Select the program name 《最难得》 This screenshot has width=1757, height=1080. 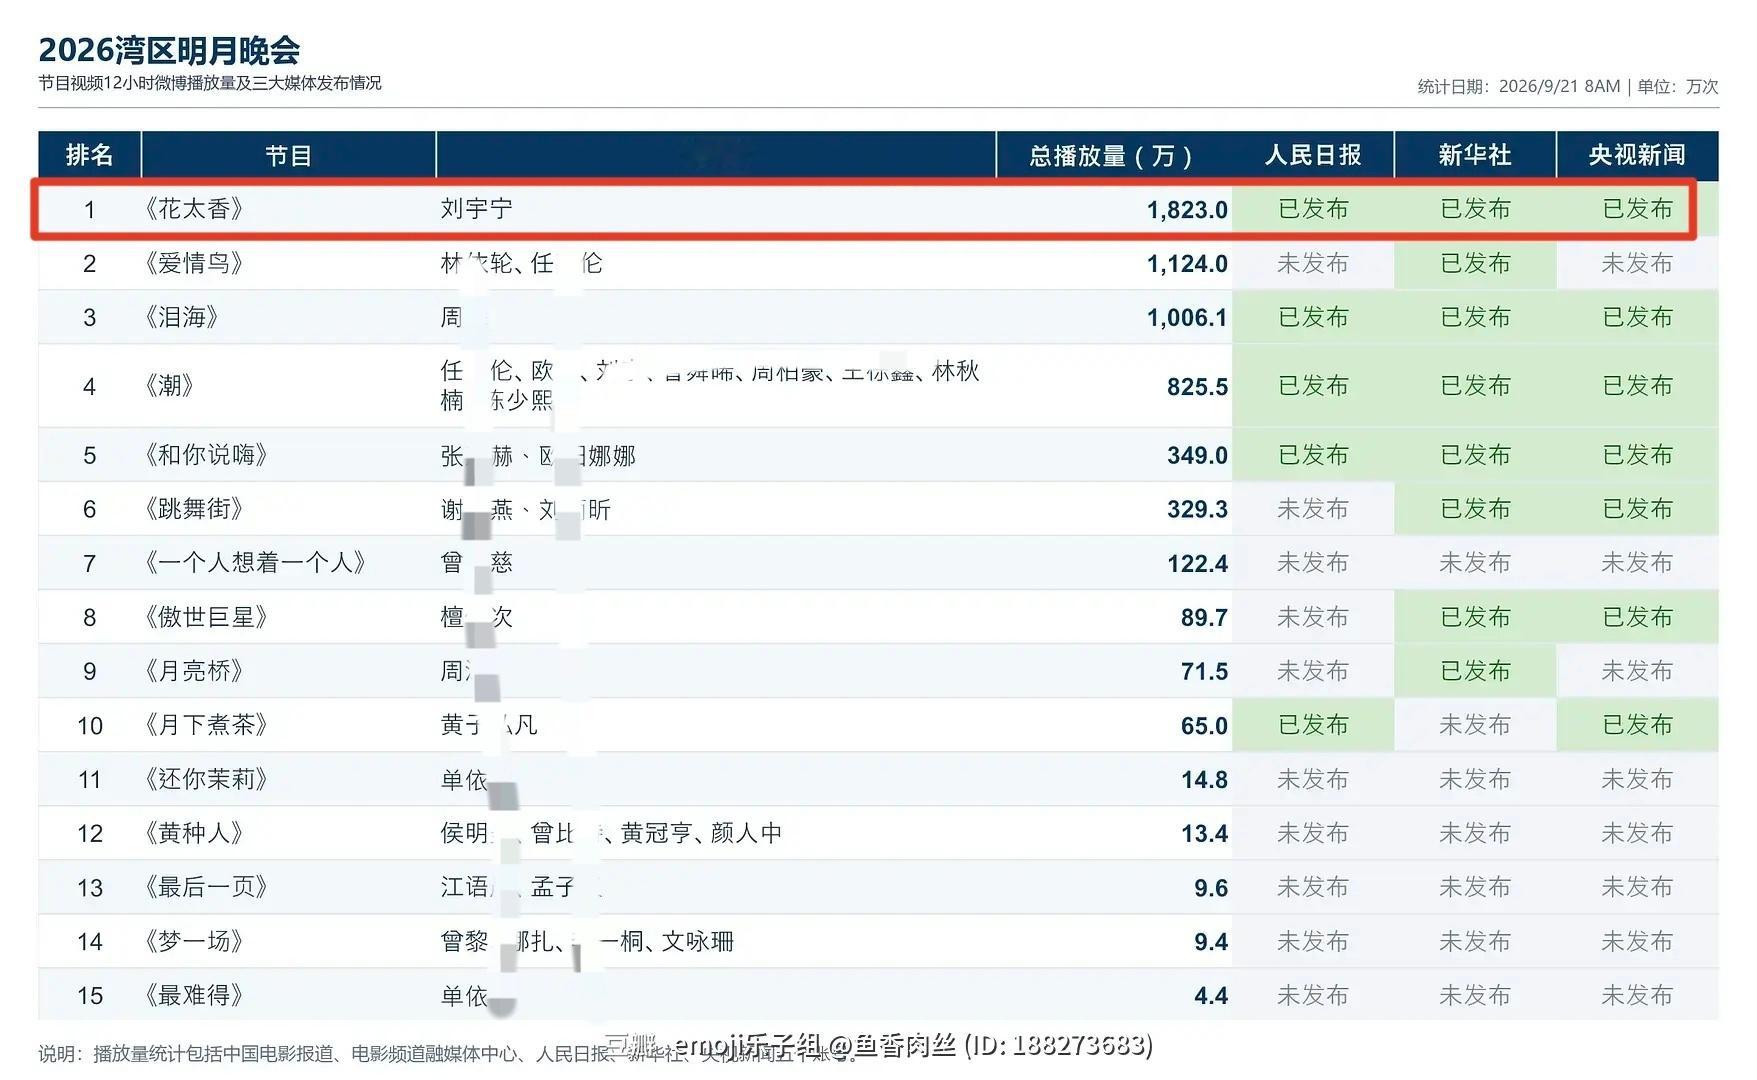(x=194, y=995)
